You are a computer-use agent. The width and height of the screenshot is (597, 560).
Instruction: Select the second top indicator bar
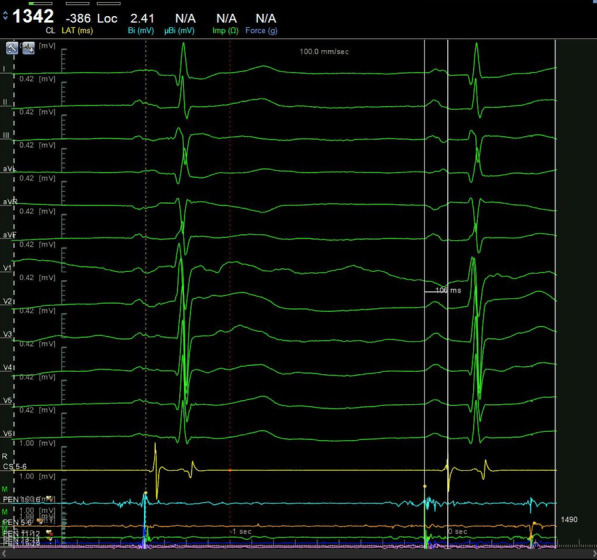pyautogui.click(x=77, y=3)
